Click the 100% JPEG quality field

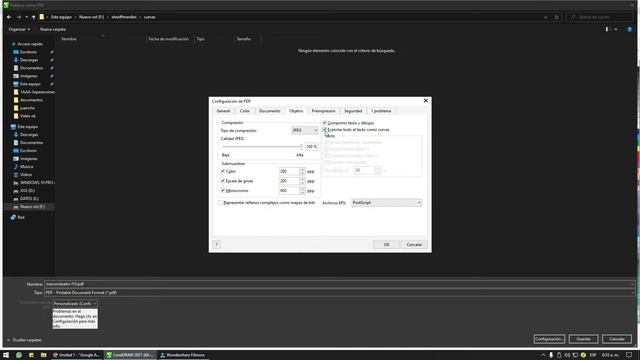311,147
